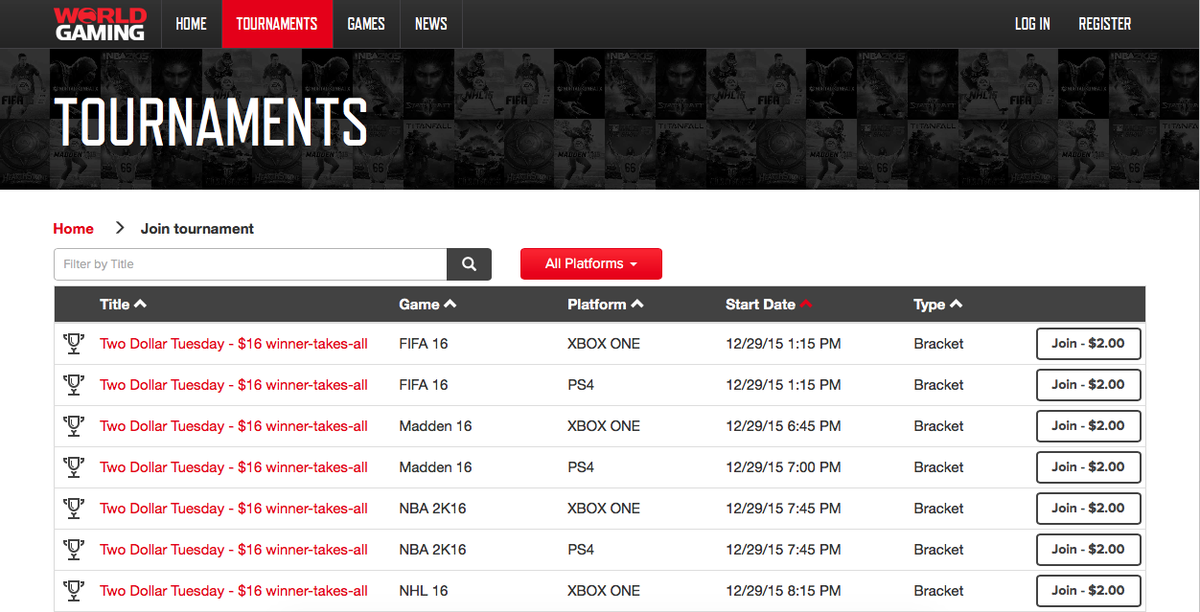Open the TOURNAMENTS nav tab
This screenshot has height=612, width=1200.
coord(277,24)
